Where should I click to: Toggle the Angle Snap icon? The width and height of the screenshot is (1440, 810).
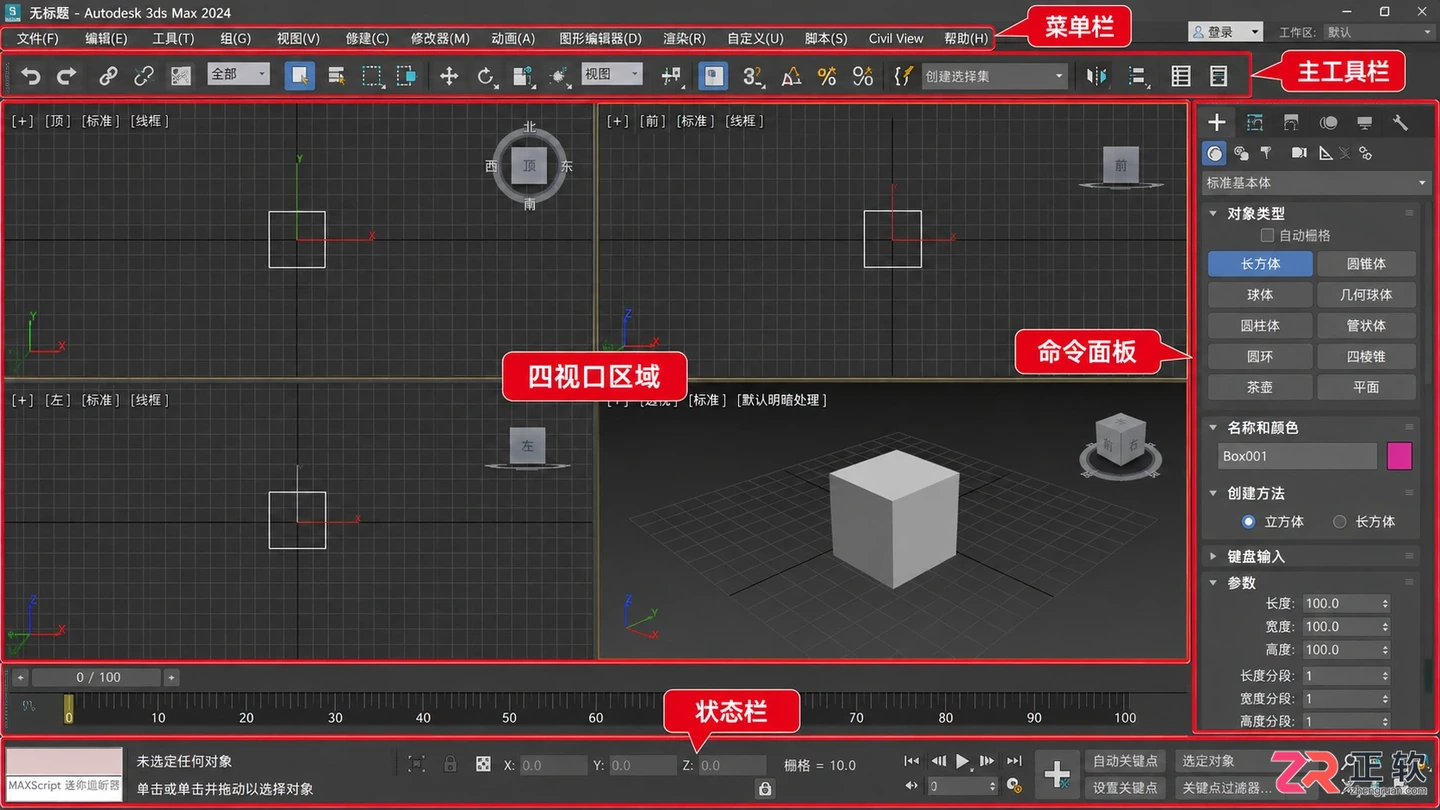[x=791, y=76]
